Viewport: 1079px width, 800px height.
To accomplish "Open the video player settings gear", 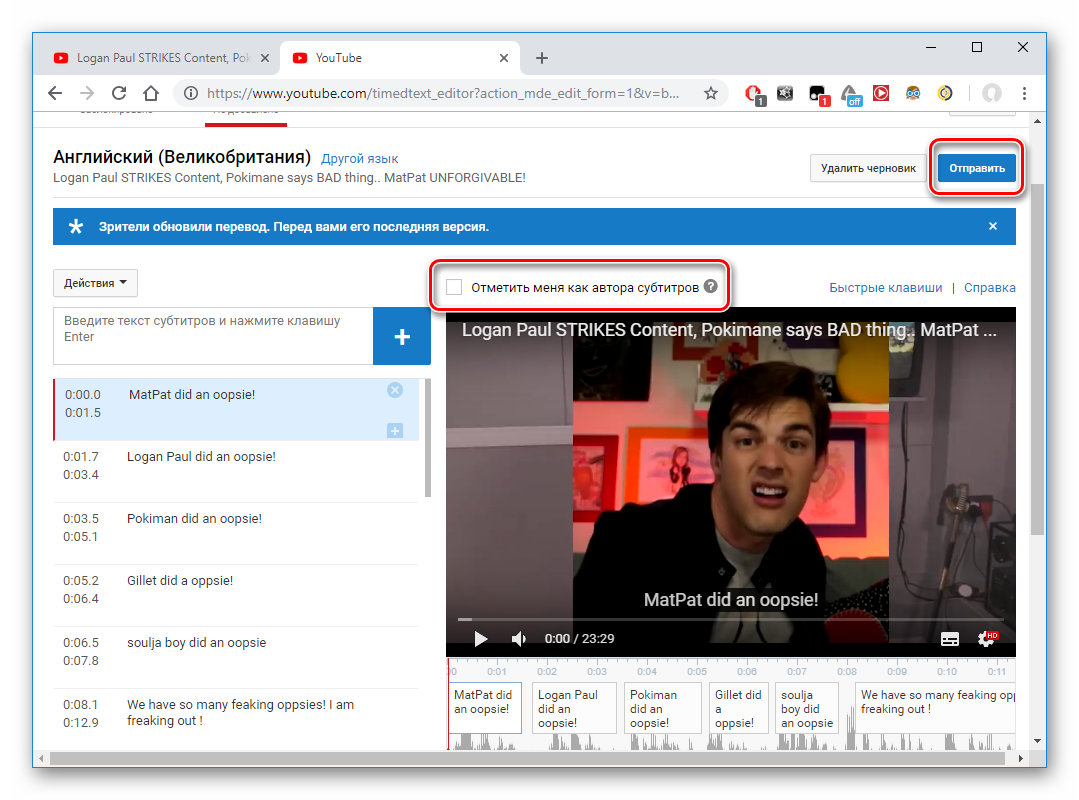I will tap(986, 639).
